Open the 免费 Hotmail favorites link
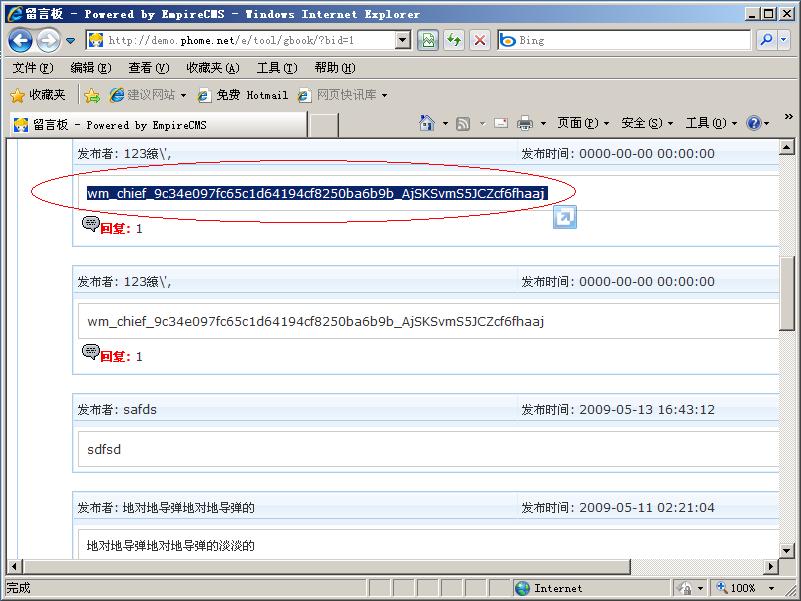The height and width of the screenshot is (601, 801). [243, 95]
